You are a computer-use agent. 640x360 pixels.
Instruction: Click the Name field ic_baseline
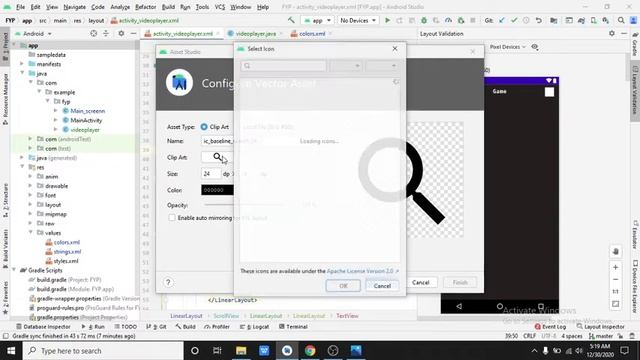coord(218,141)
